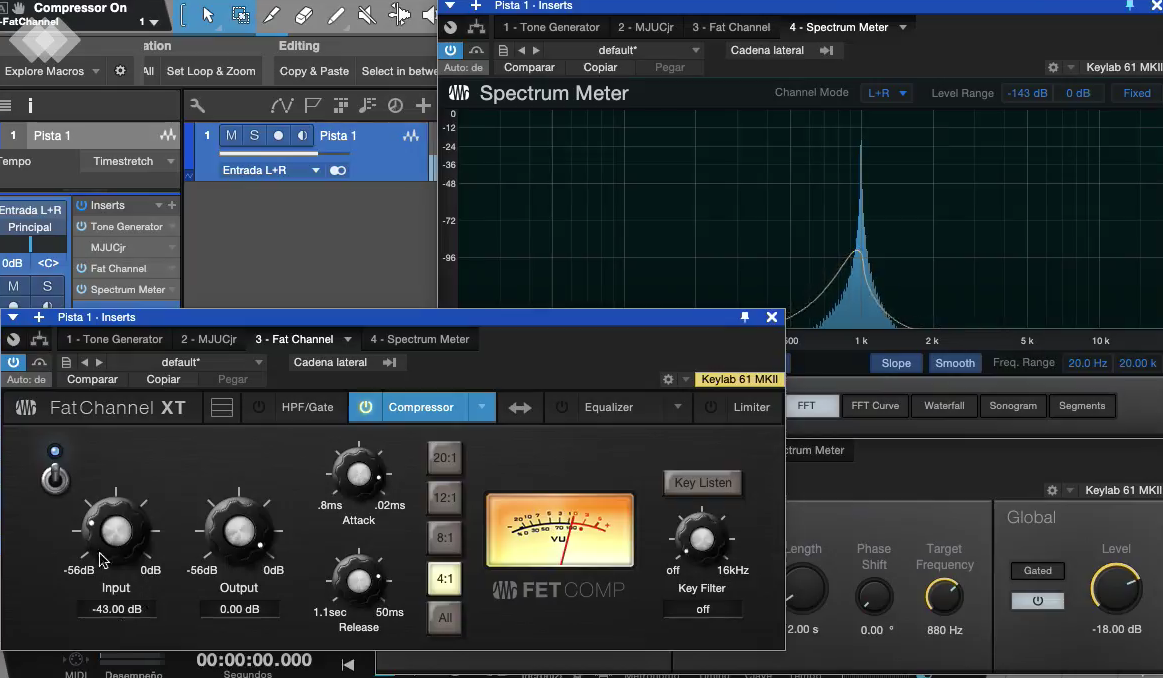Switch to 1 - Tone Generator tab in Fat Channel window
Image resolution: width=1163 pixels, height=678 pixels.
pos(114,340)
